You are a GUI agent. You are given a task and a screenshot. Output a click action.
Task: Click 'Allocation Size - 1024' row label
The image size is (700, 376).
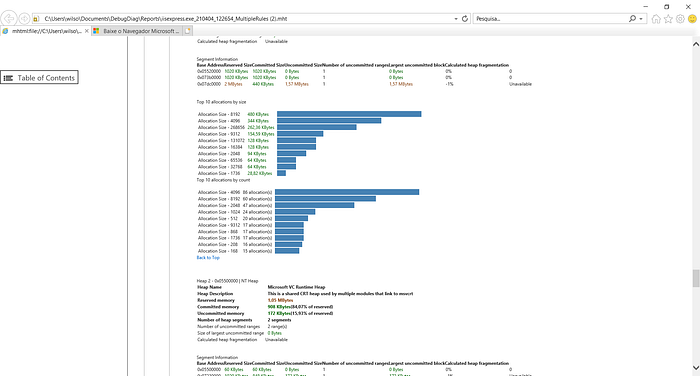219,212
